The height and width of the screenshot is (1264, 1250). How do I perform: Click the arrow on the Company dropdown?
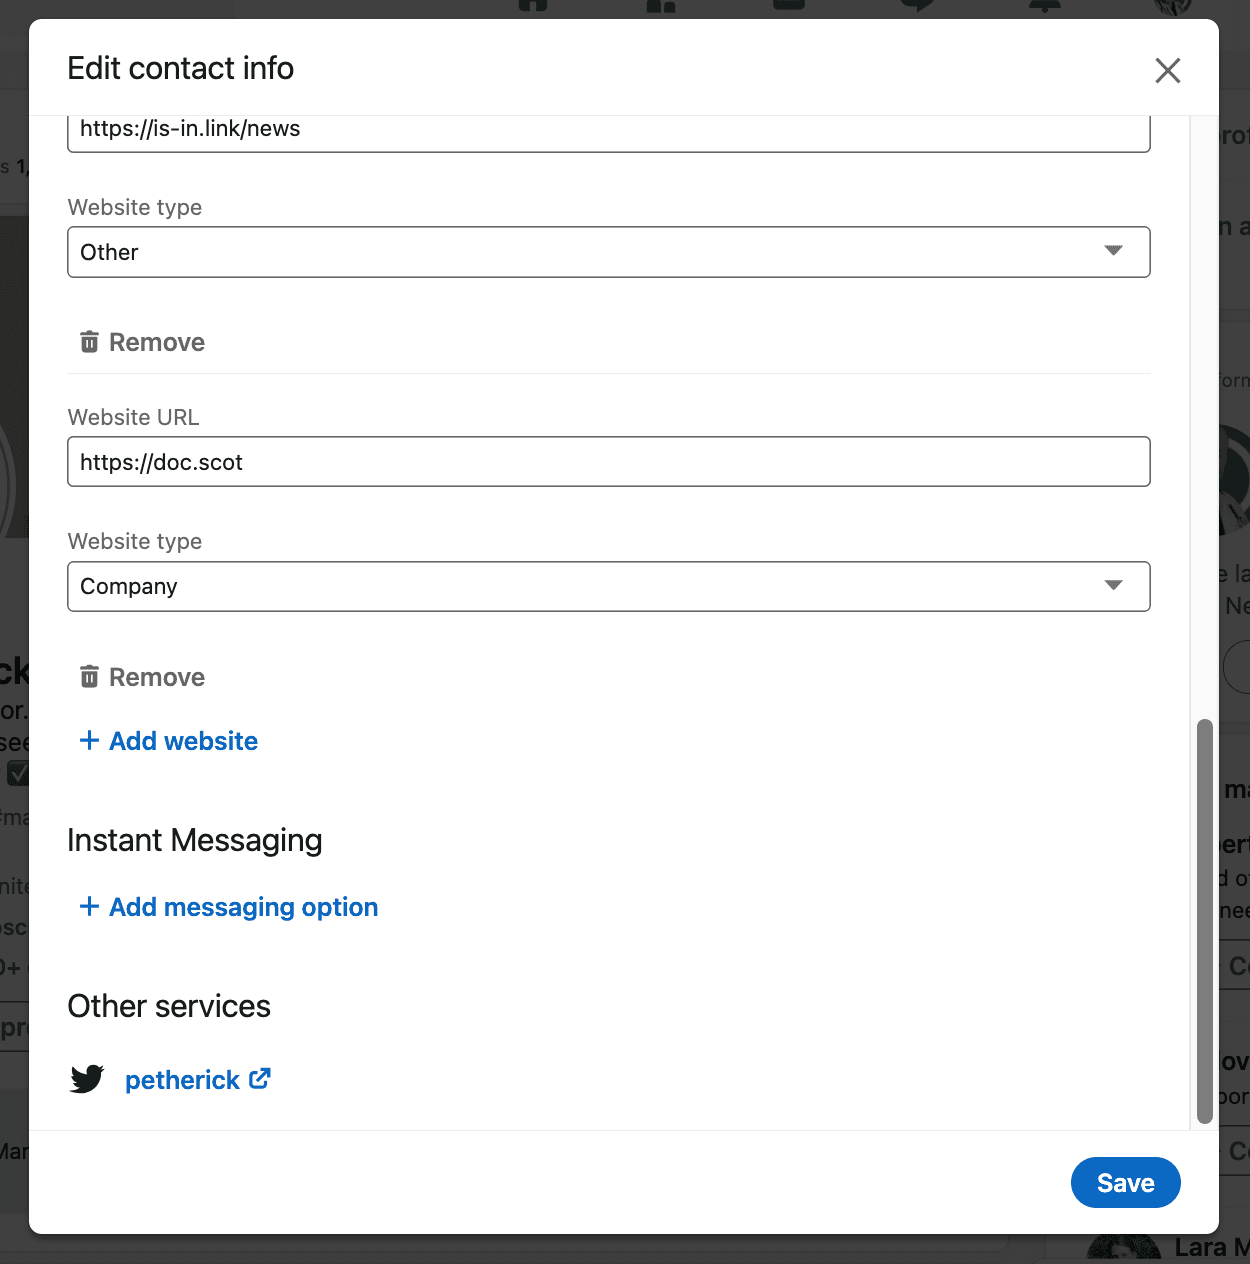[x=1113, y=585]
